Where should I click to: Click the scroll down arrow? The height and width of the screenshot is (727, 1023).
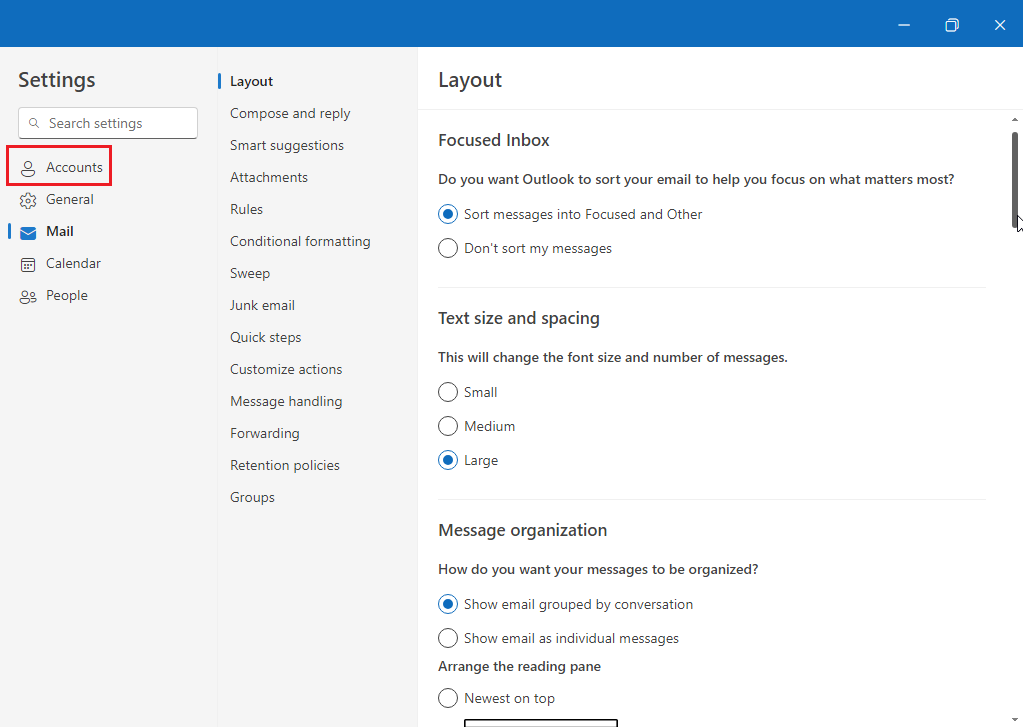tap(1015, 719)
